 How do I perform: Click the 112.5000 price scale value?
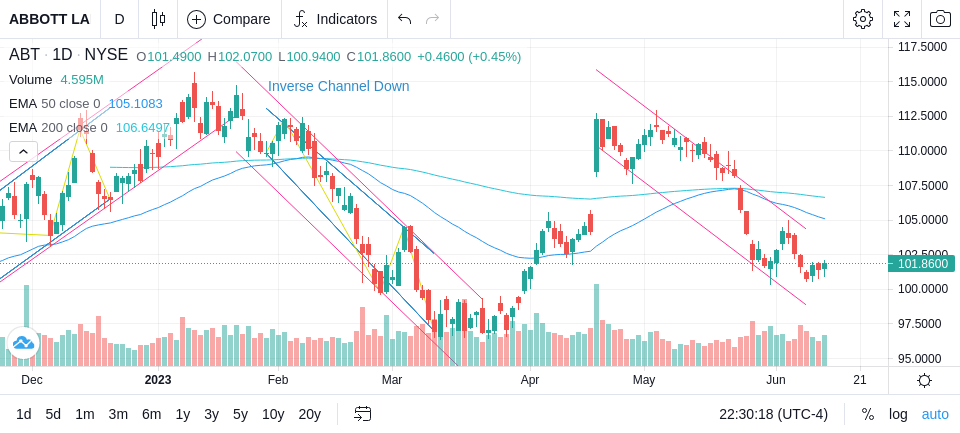click(x=922, y=116)
